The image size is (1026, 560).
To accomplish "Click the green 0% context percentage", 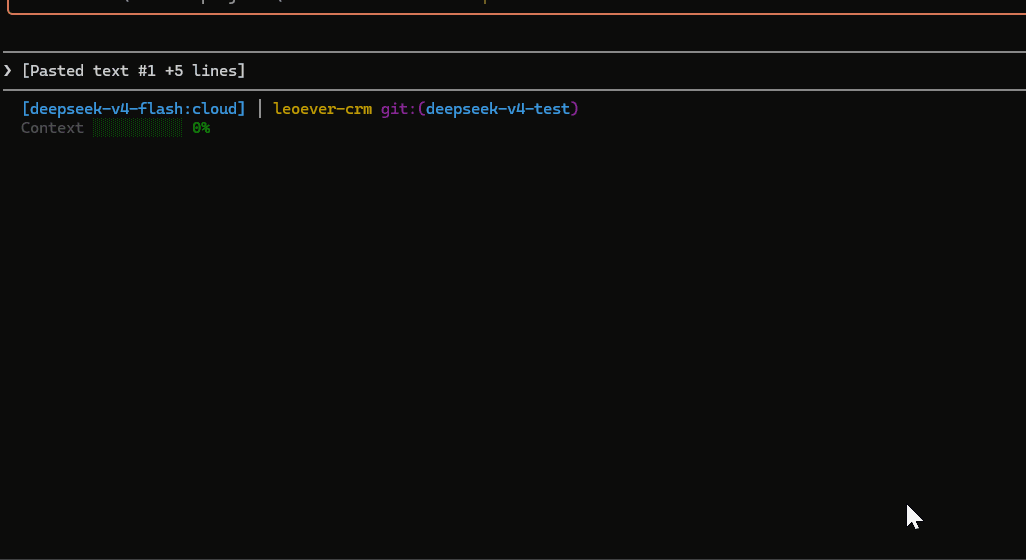I will [201, 128].
